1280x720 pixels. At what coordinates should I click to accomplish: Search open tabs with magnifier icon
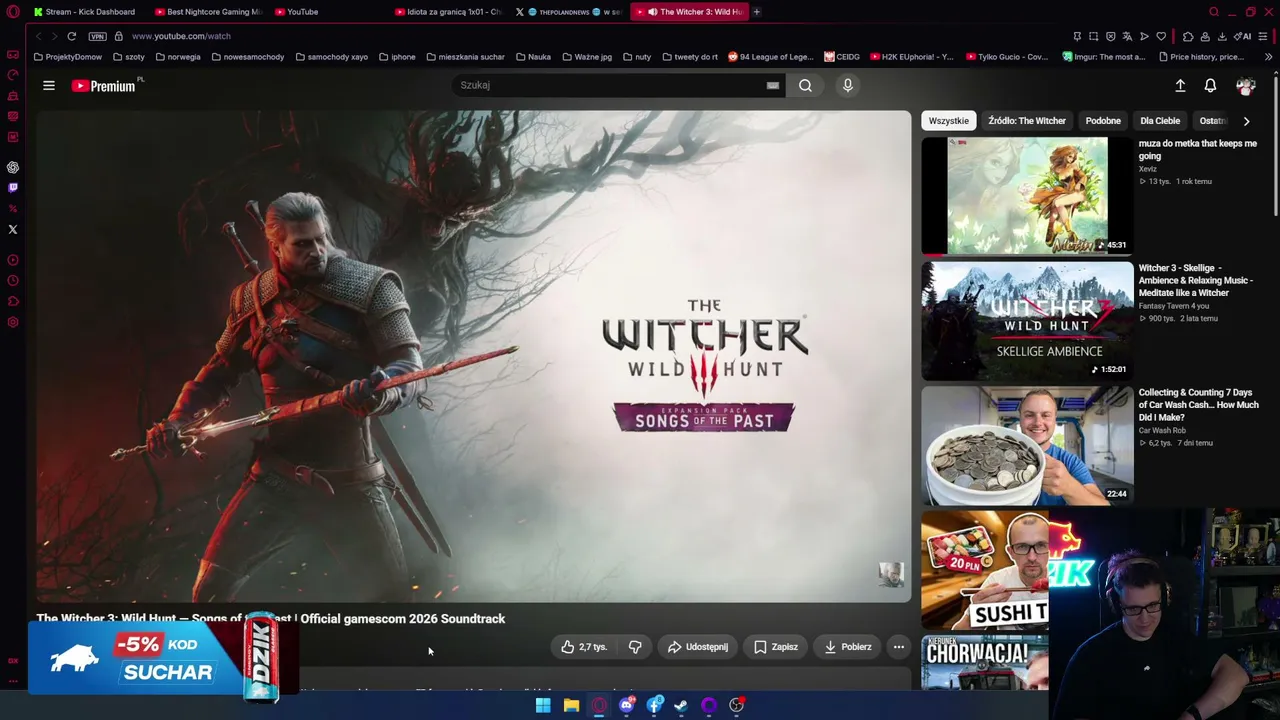pos(1214,12)
